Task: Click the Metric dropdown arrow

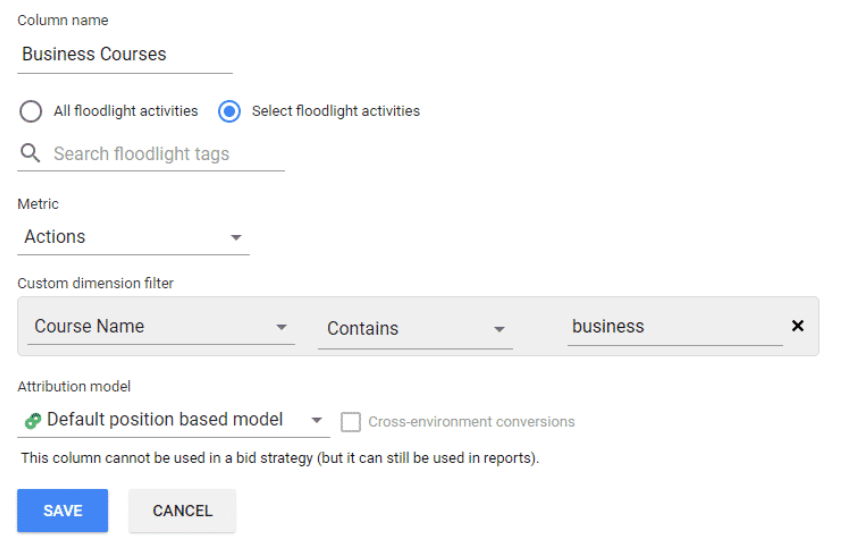Action: point(236,238)
